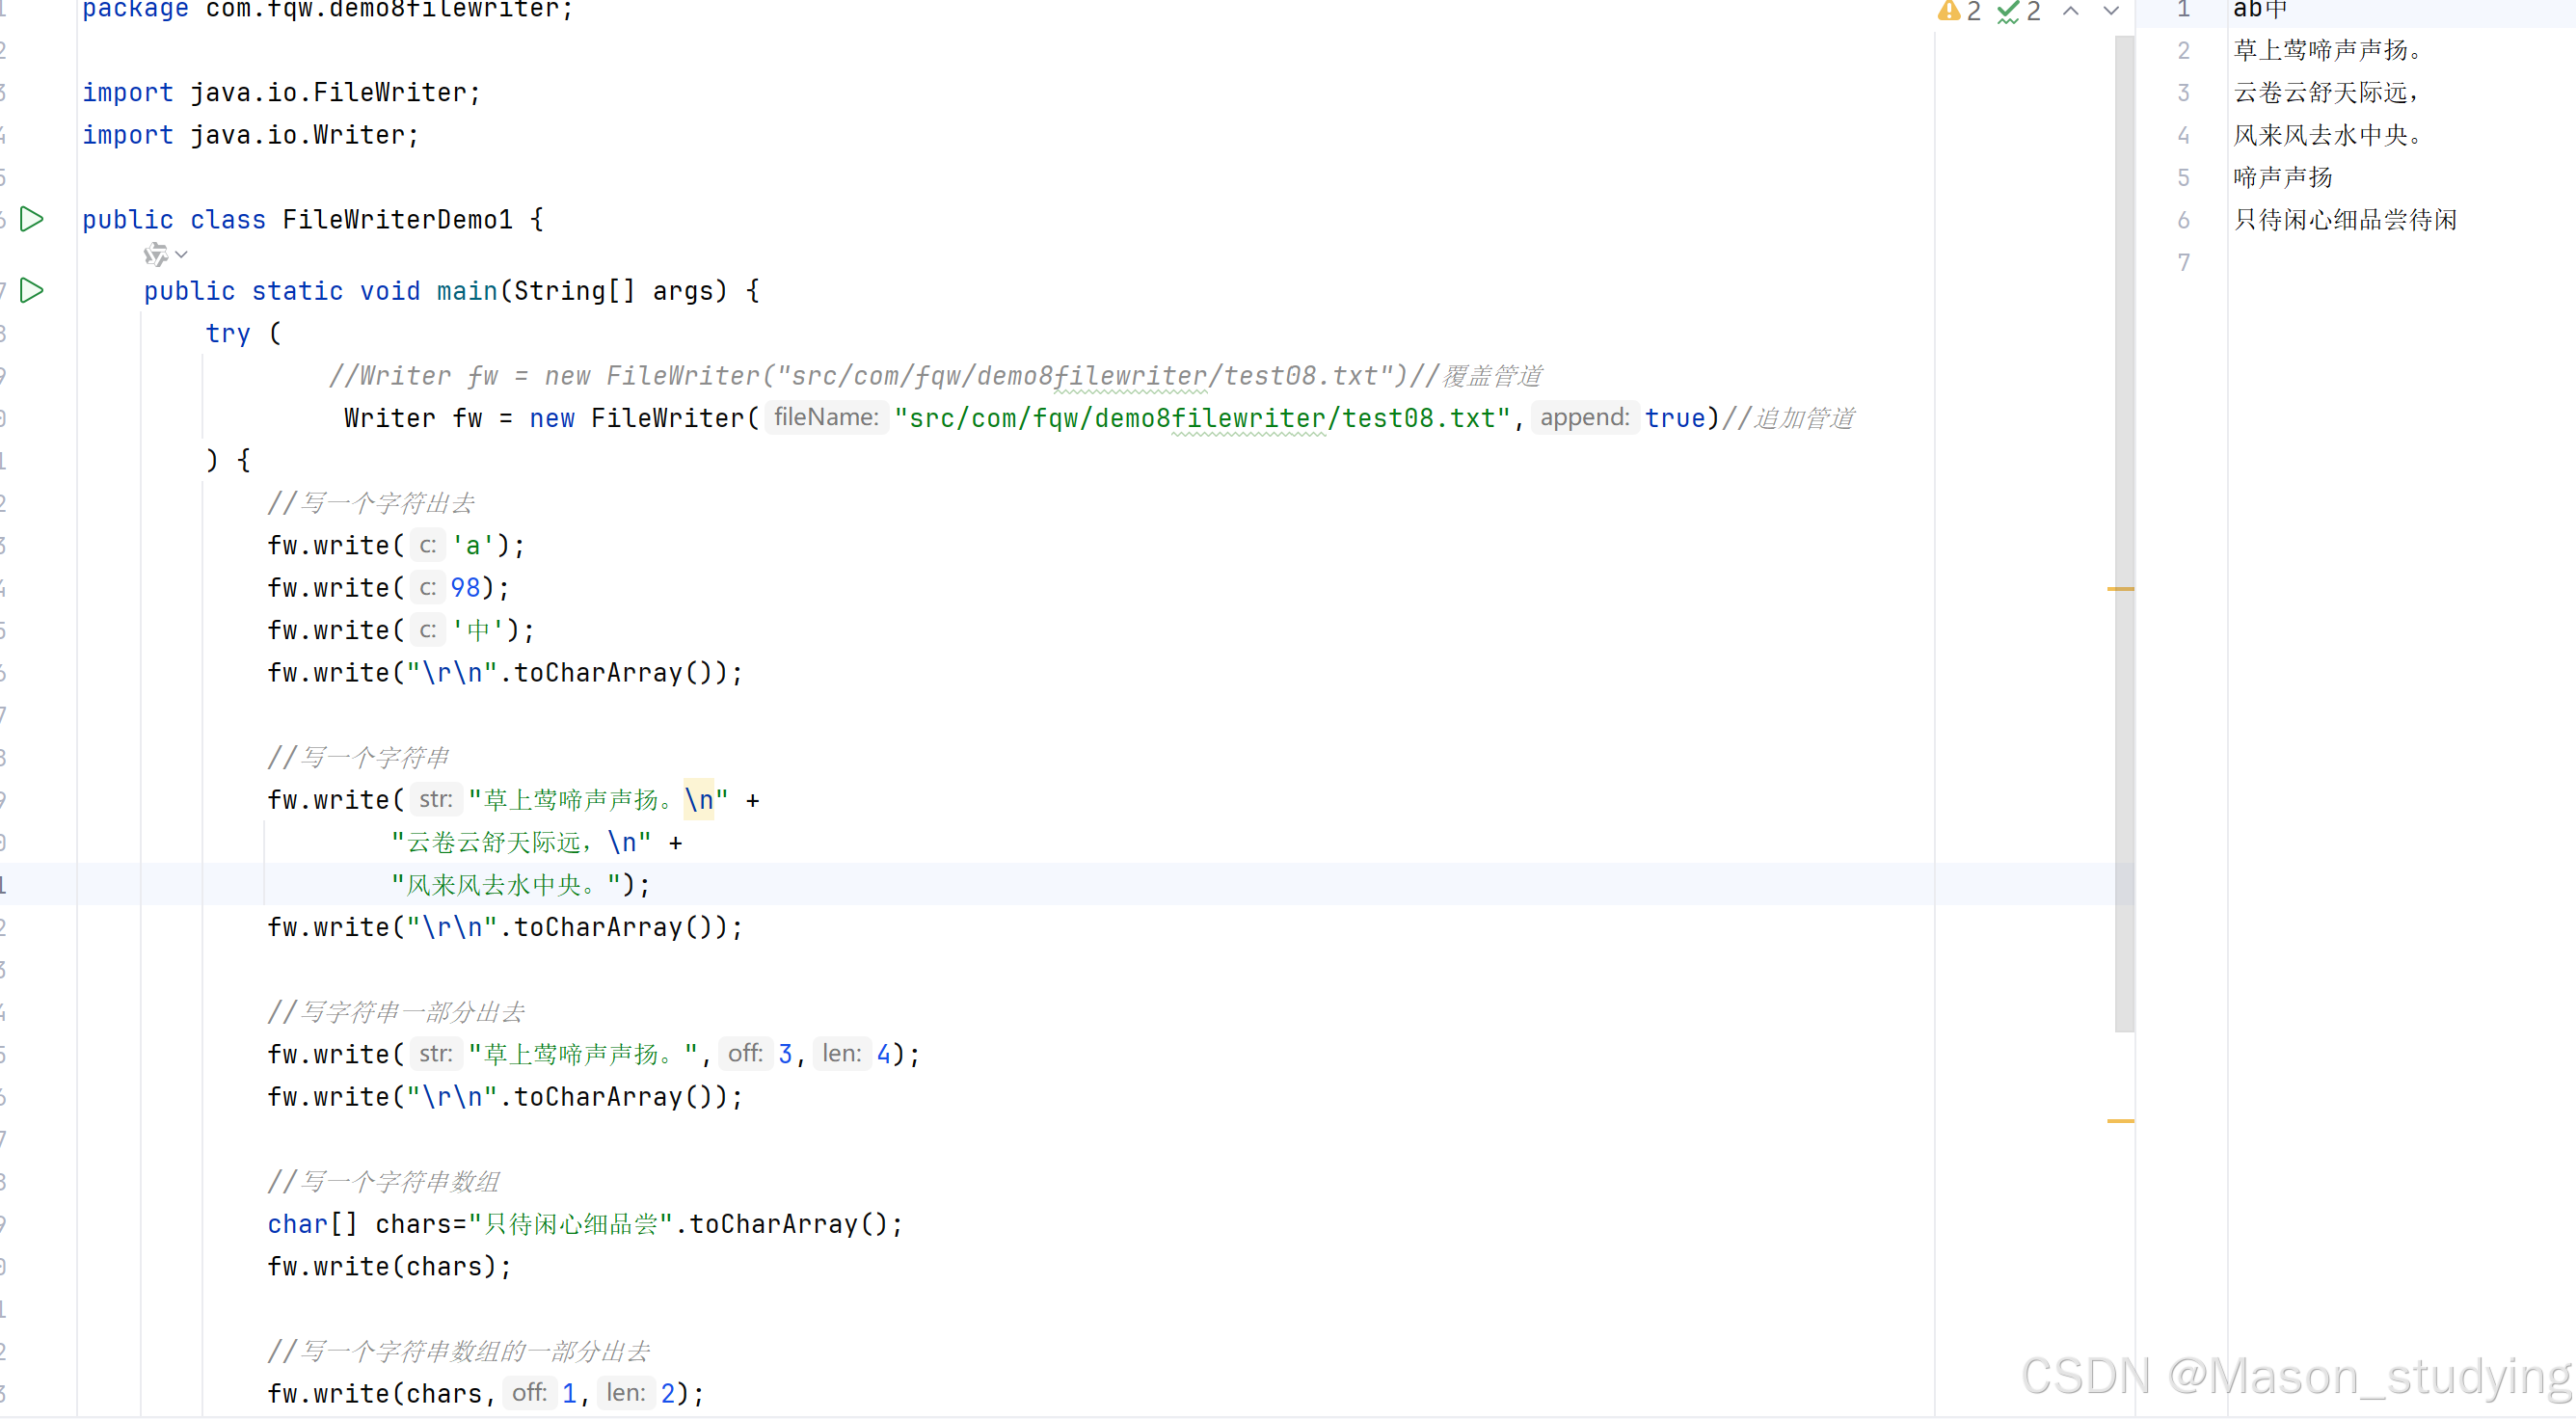Screen dimensions: 2576x1419
Task: Expand the AI assistant dropdown chevron
Action: (x=181, y=255)
